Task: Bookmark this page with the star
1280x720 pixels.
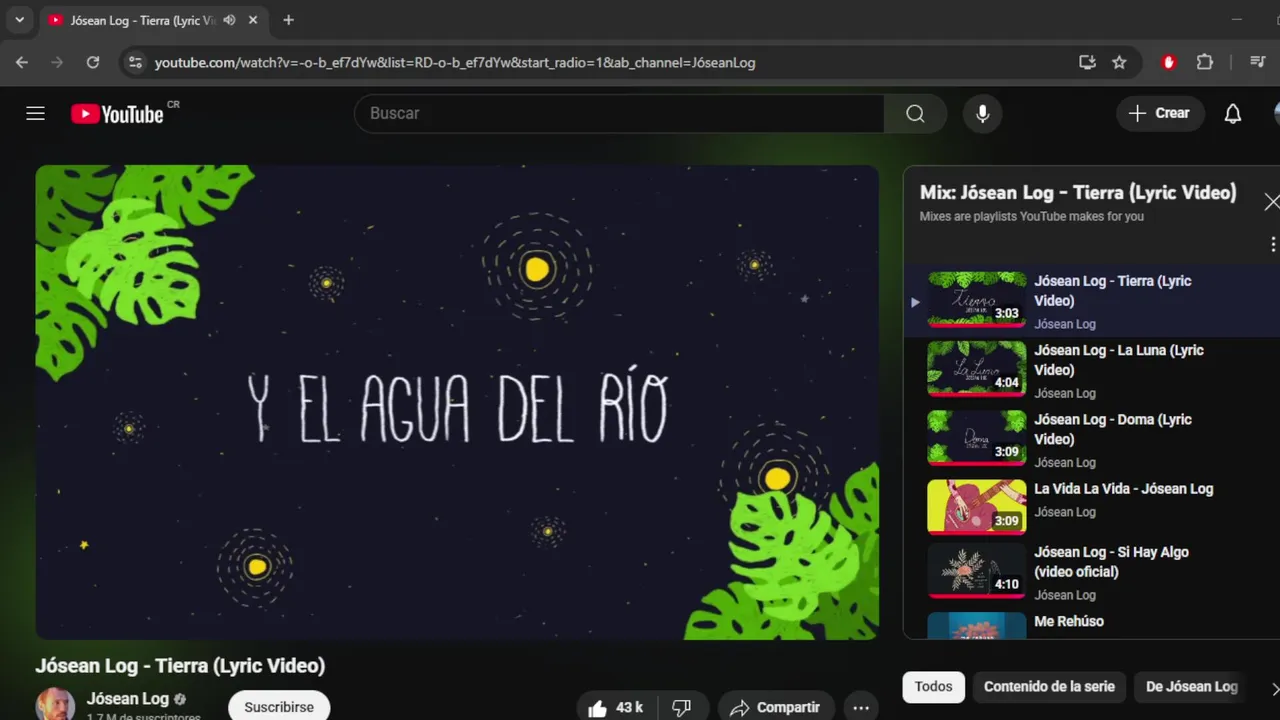Action: click(x=1119, y=62)
